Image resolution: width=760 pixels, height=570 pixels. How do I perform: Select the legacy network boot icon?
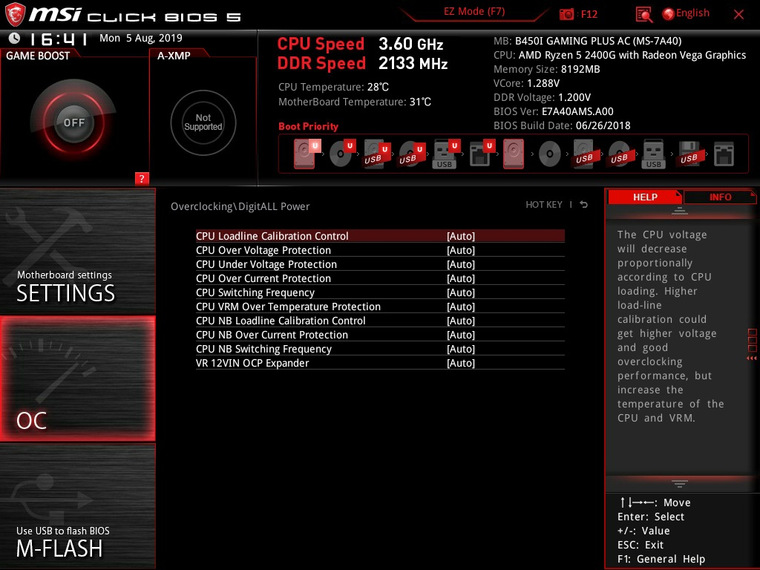pyautogui.click(x=724, y=154)
